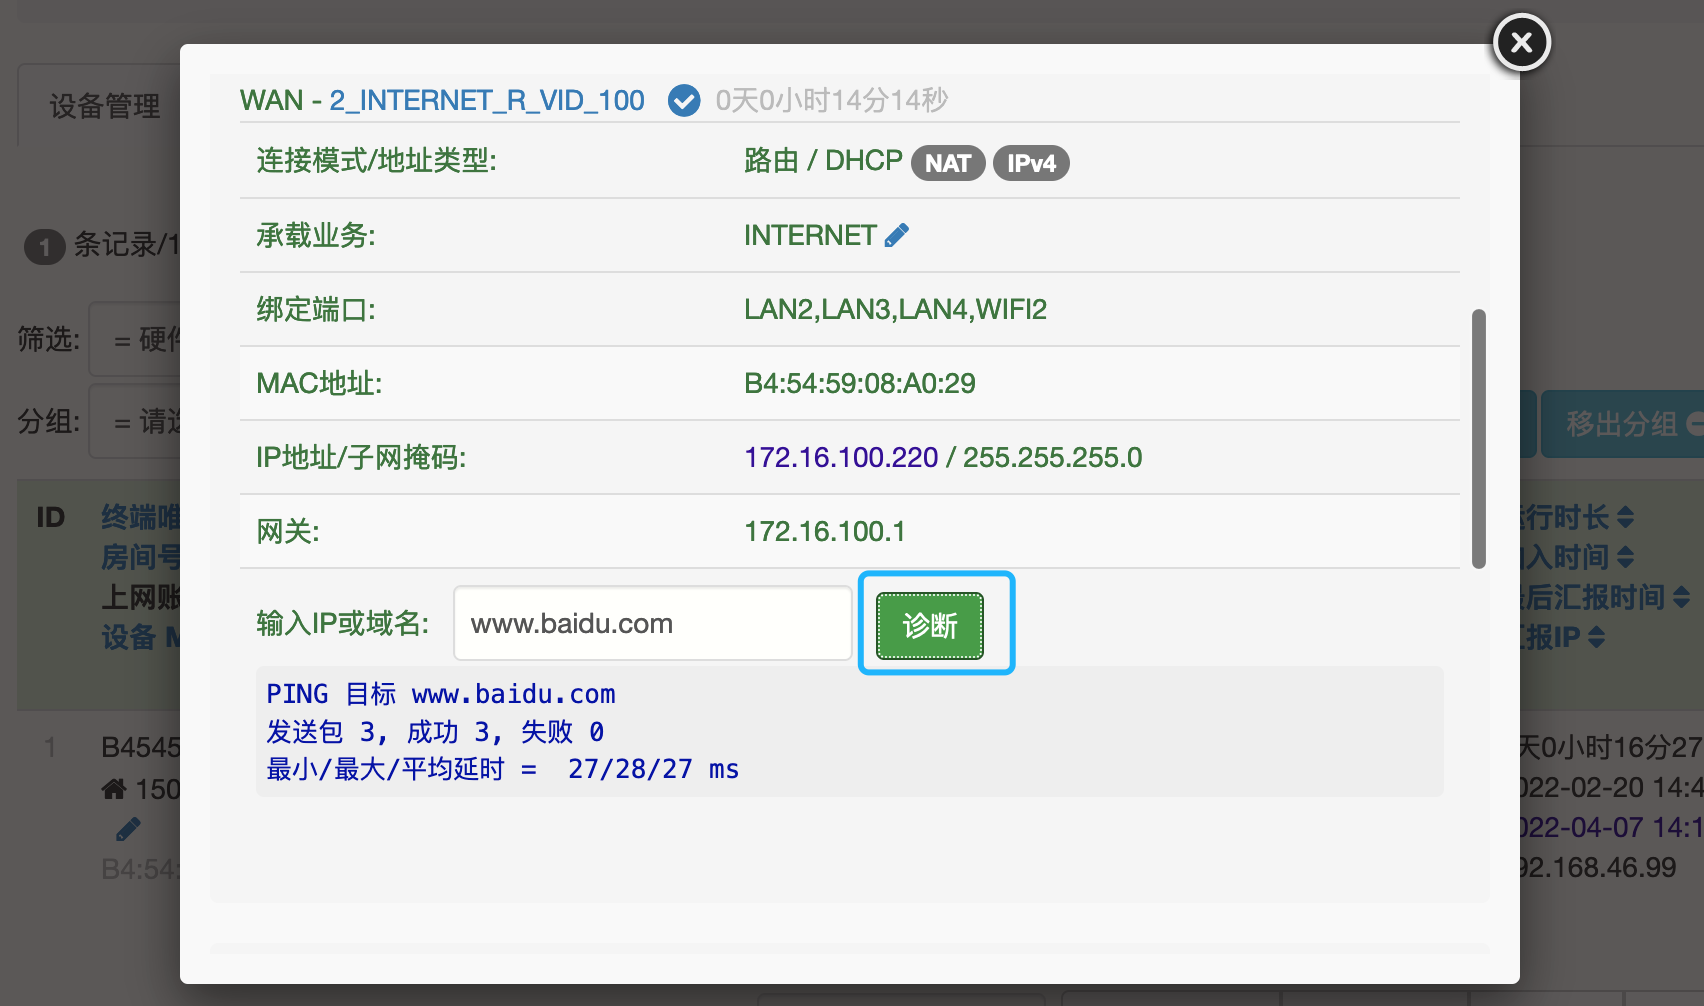This screenshot has height=1006, width=1704.
Task: Switch to the 设备管理 tab
Action: 104,106
